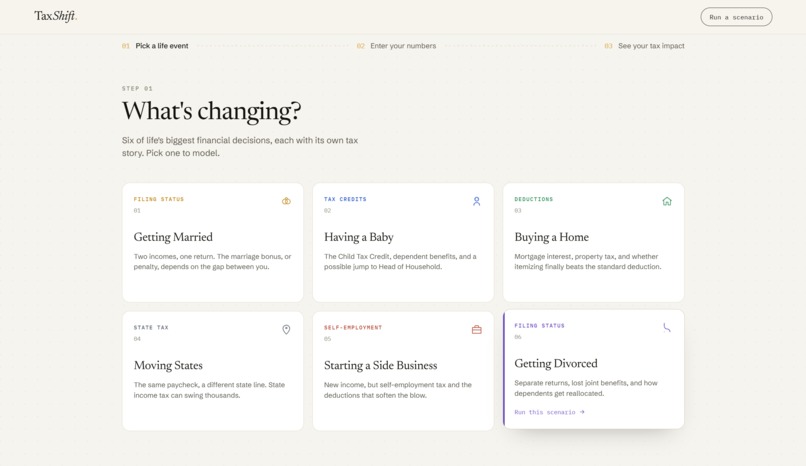Click the DEDUCTIONS category label

point(534,199)
